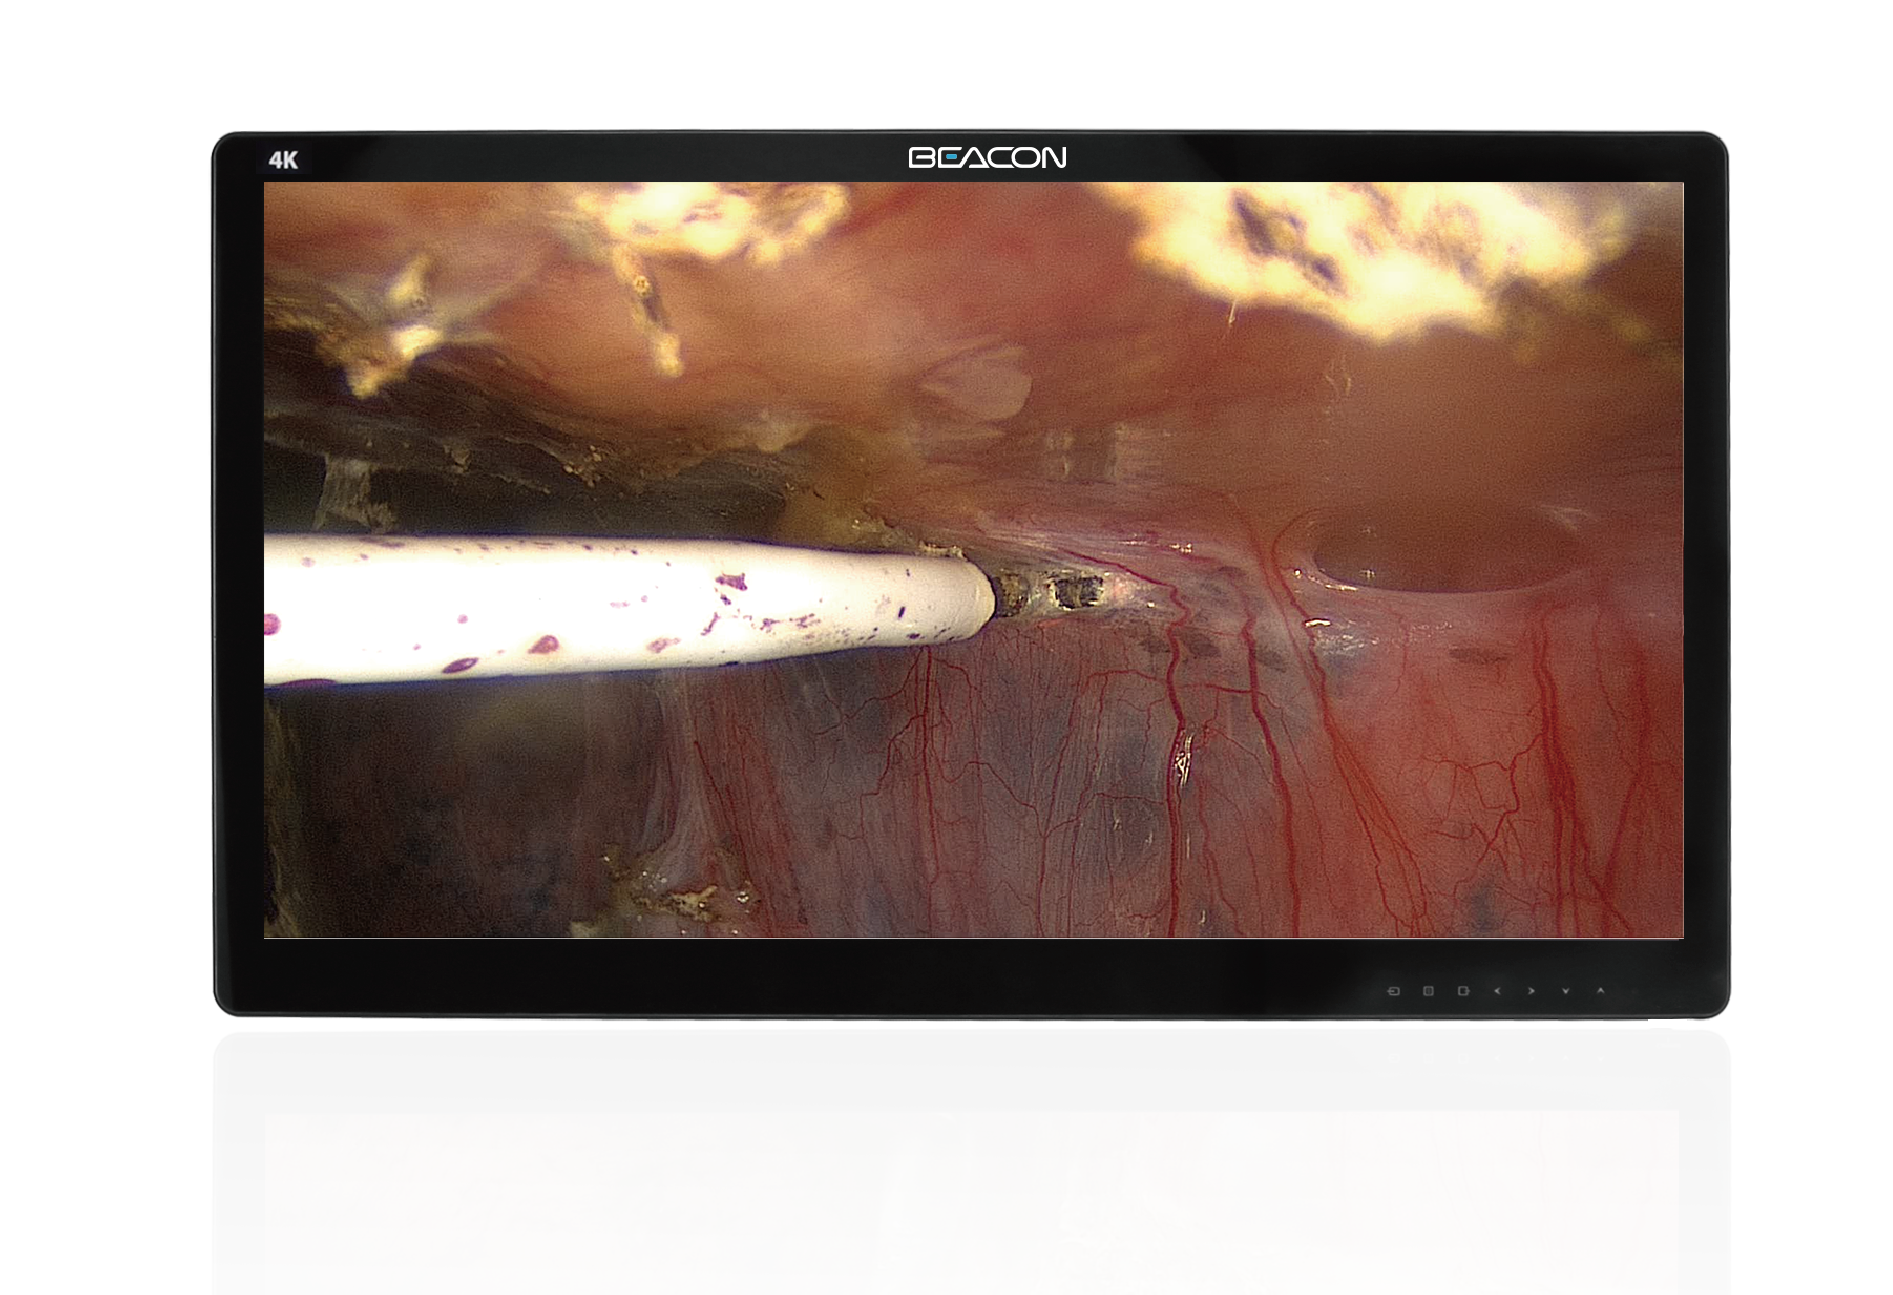Click the 4K badge on the bezel
Image resolution: width=1893 pixels, height=1295 pixels.
pyautogui.click(x=284, y=160)
